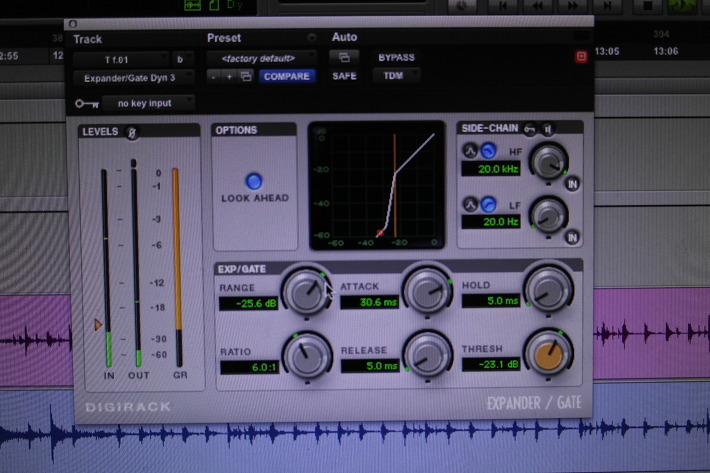Click the Range knob
This screenshot has height=473, width=710.
point(307,292)
